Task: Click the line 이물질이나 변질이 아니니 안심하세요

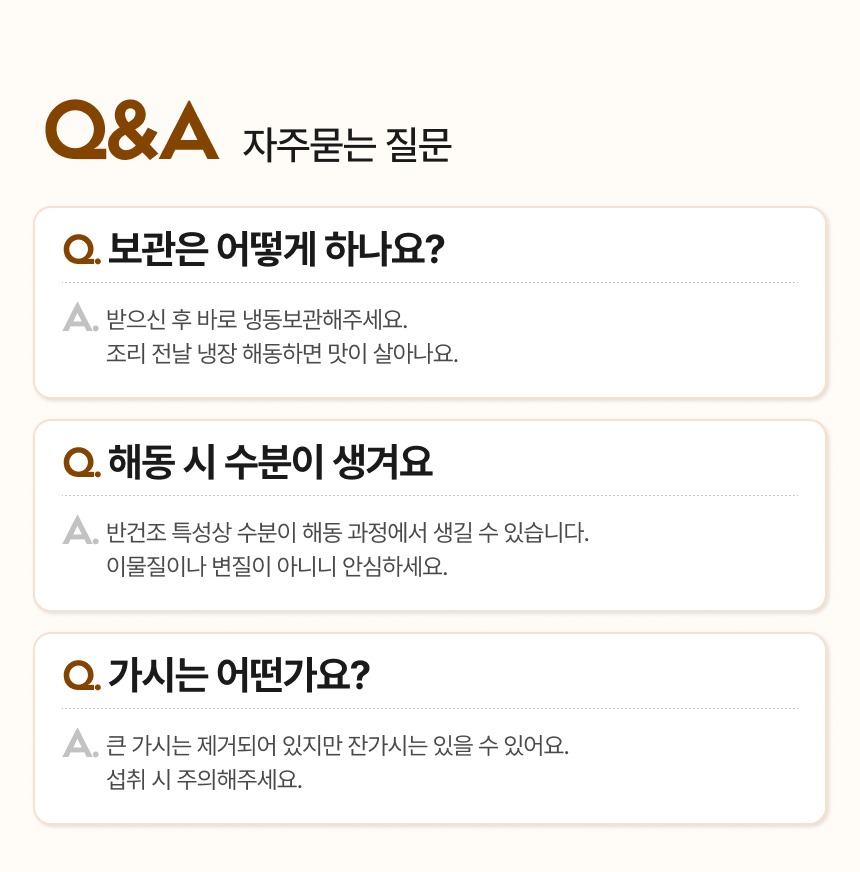Action: coord(276,566)
